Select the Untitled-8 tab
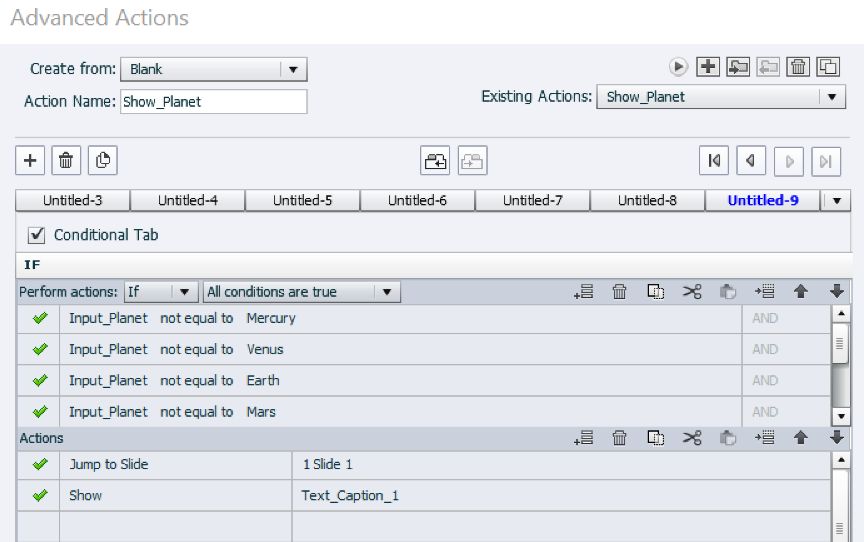 (x=647, y=200)
